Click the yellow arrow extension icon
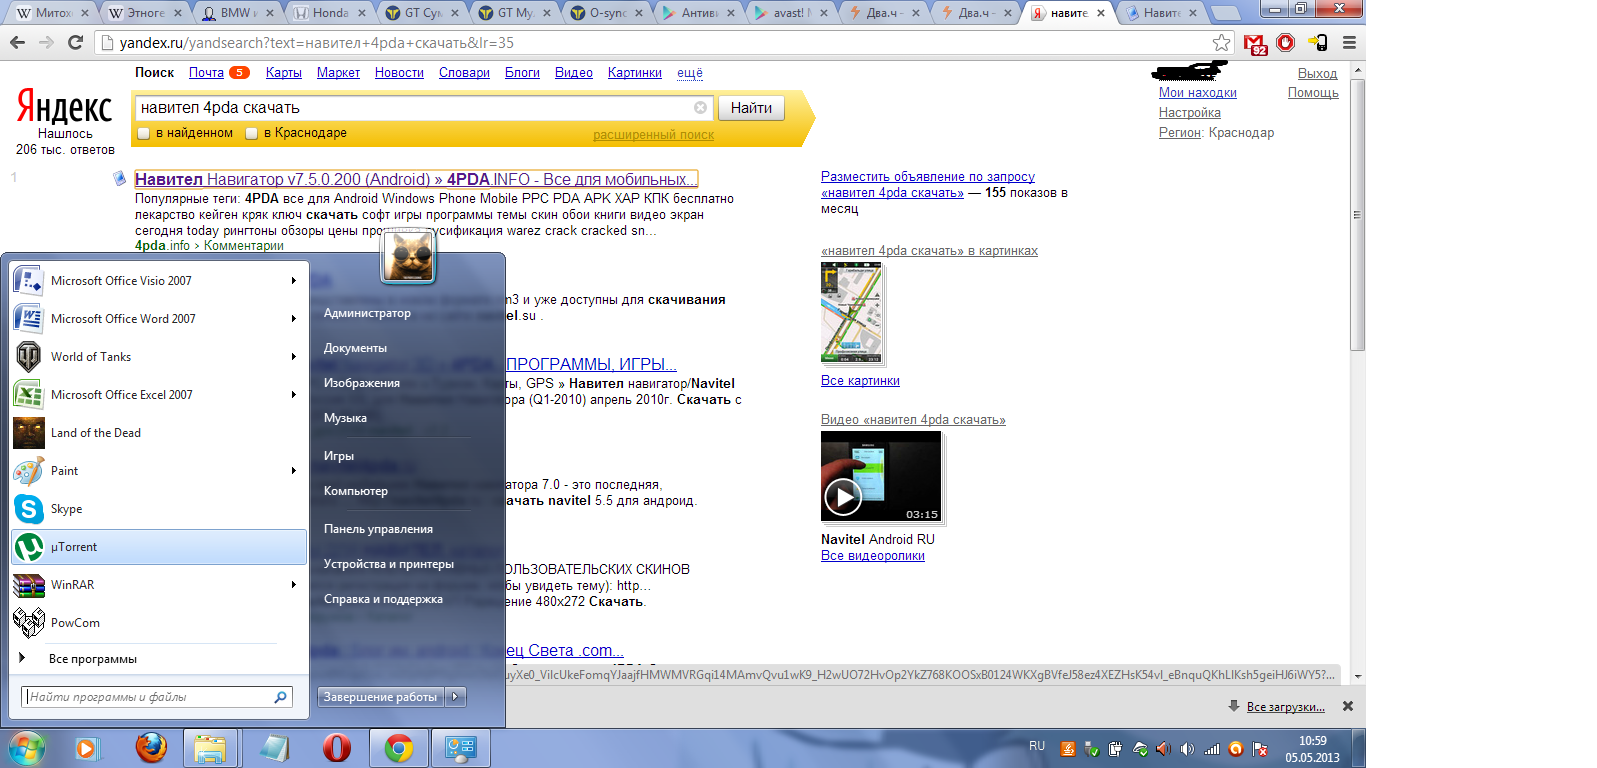The image size is (1597, 768). click(x=1318, y=43)
